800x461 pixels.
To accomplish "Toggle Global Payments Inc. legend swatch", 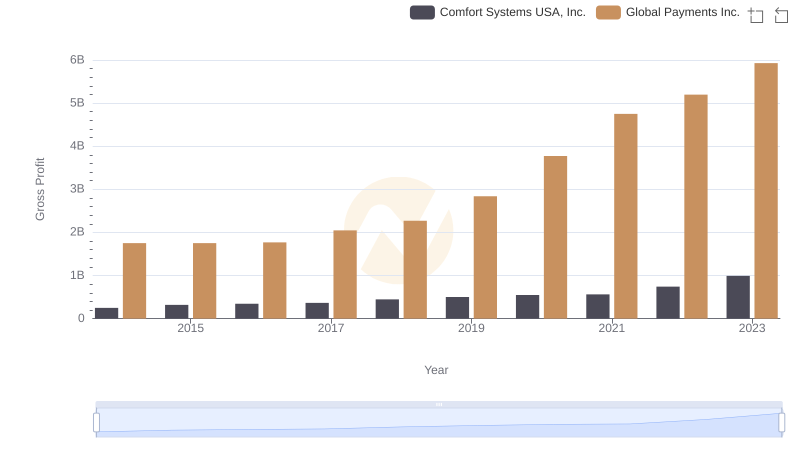I will [x=608, y=12].
